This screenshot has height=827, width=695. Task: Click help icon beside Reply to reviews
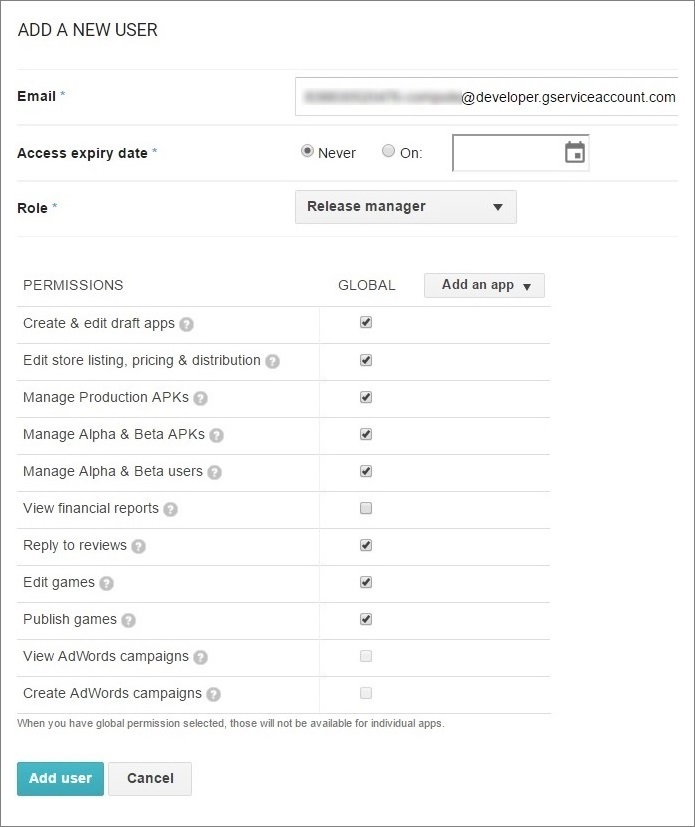coord(139,546)
